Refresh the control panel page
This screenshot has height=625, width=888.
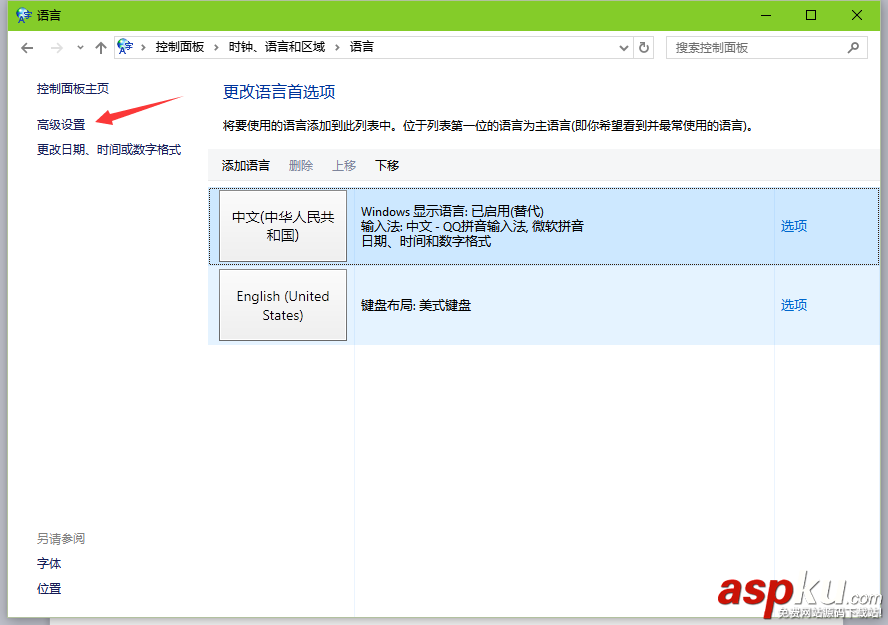click(644, 48)
